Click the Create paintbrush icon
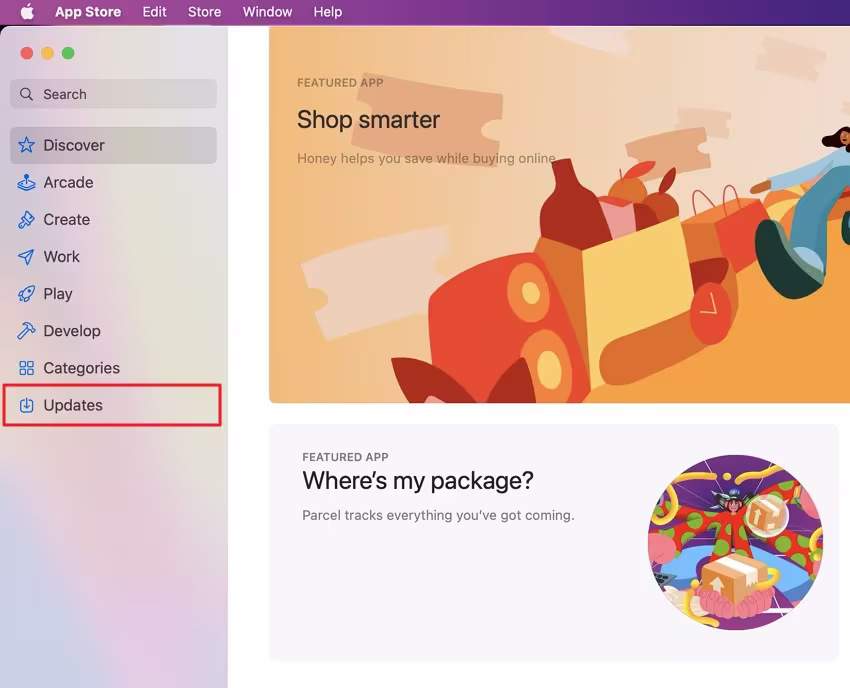The image size is (850, 688). [x=26, y=220]
